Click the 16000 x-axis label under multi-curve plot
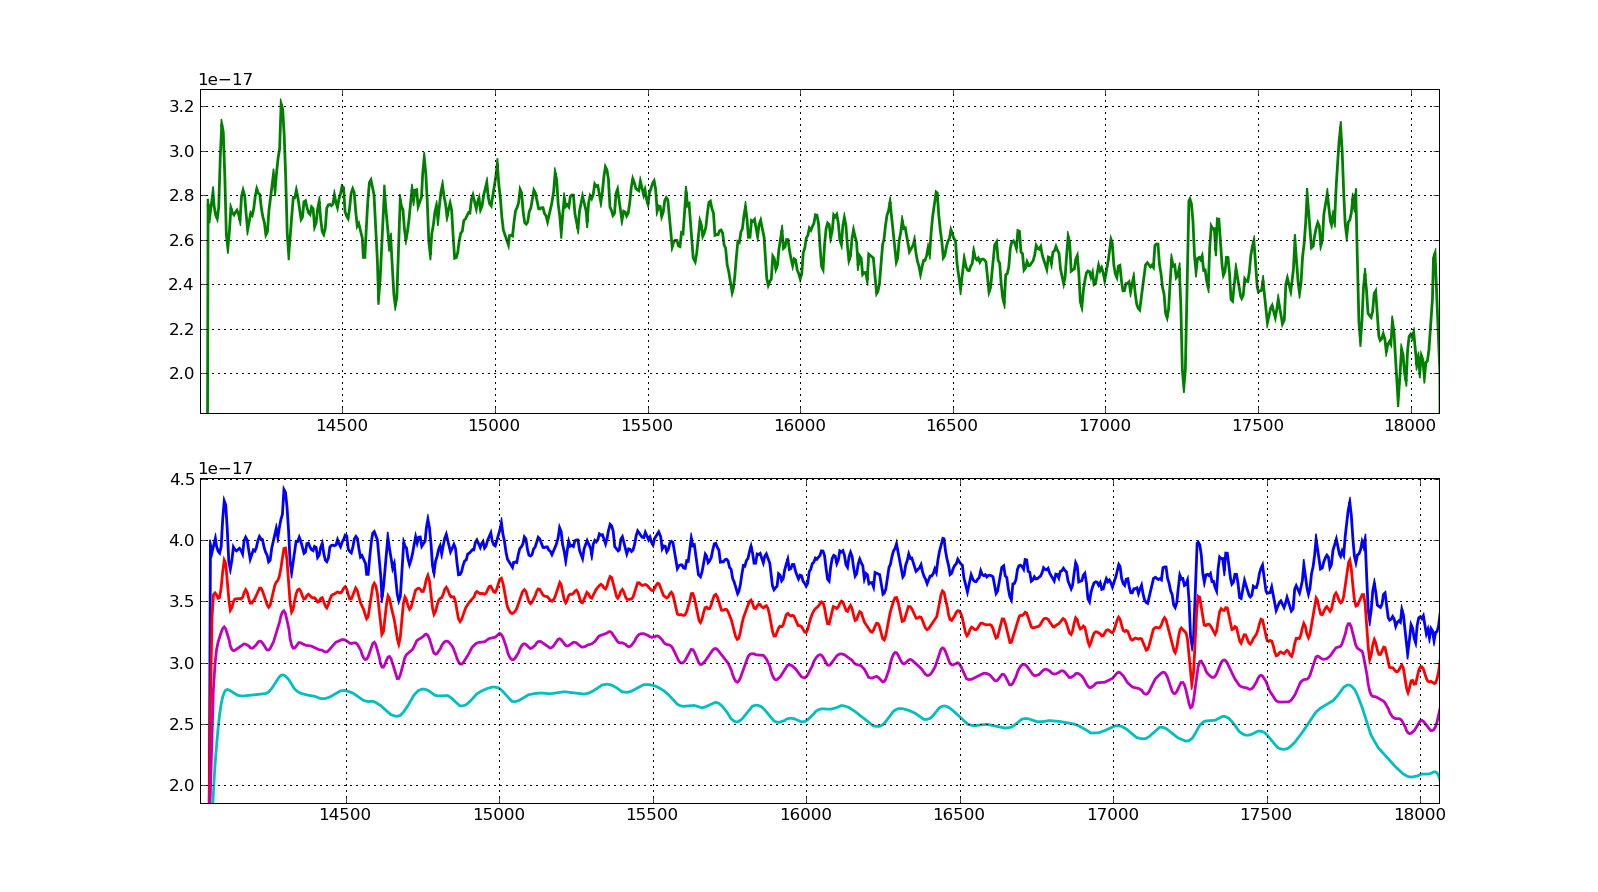This screenshot has height=892, width=1598. pyautogui.click(x=806, y=815)
